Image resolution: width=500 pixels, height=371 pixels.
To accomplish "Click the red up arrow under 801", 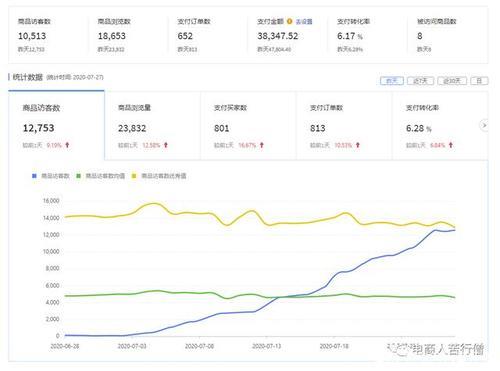I will click(x=262, y=145).
